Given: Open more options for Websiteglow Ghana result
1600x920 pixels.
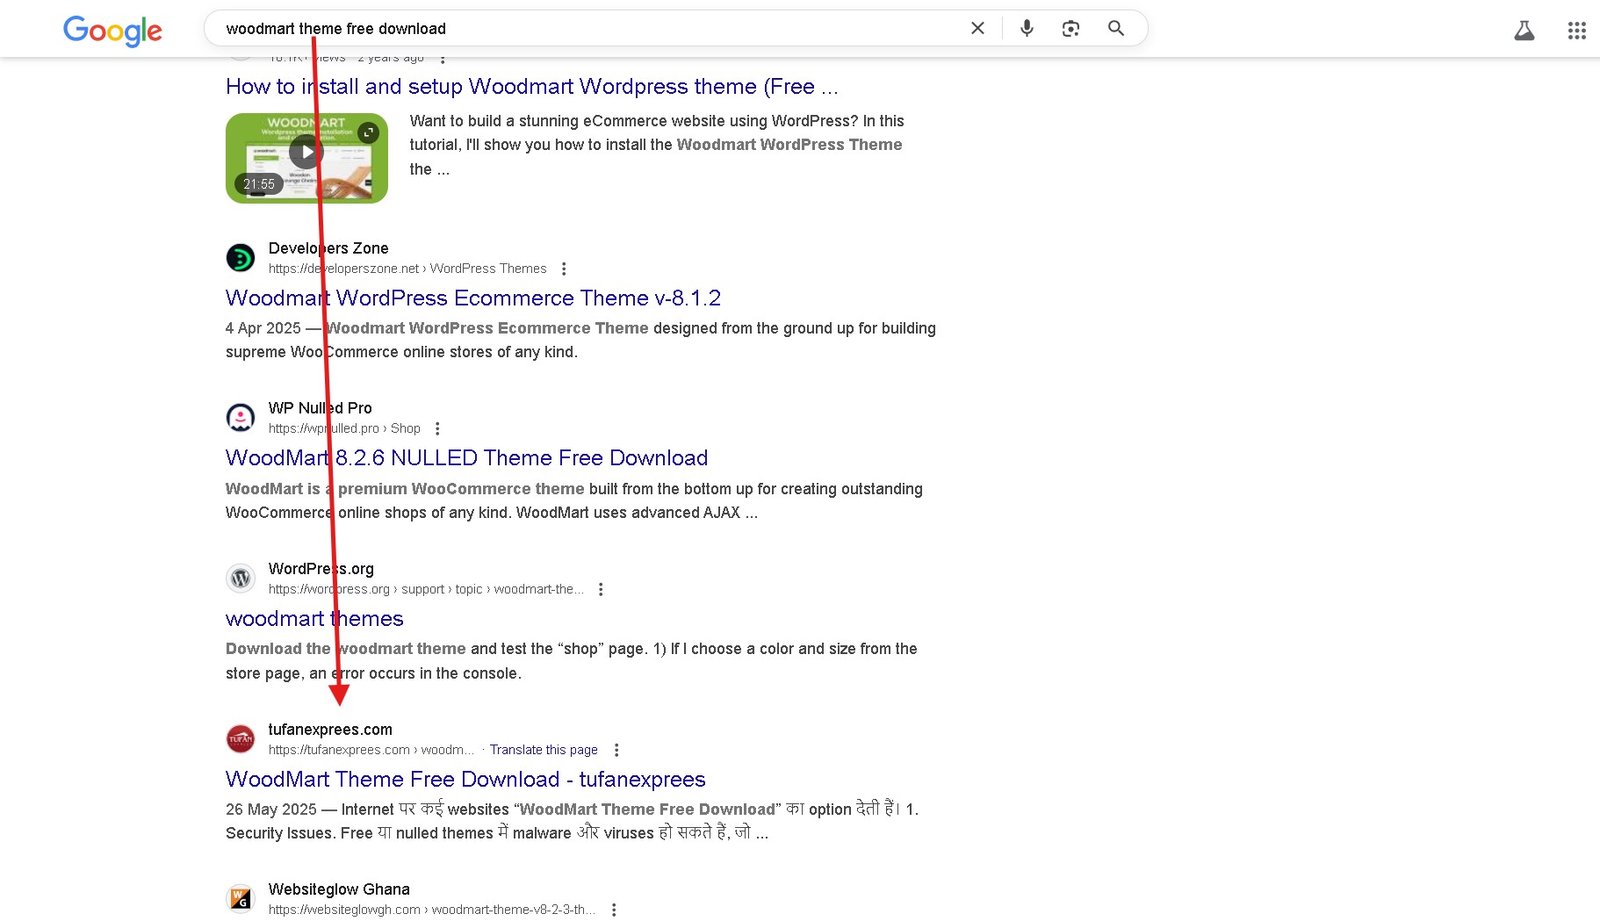Looking at the screenshot, I should click(x=614, y=910).
